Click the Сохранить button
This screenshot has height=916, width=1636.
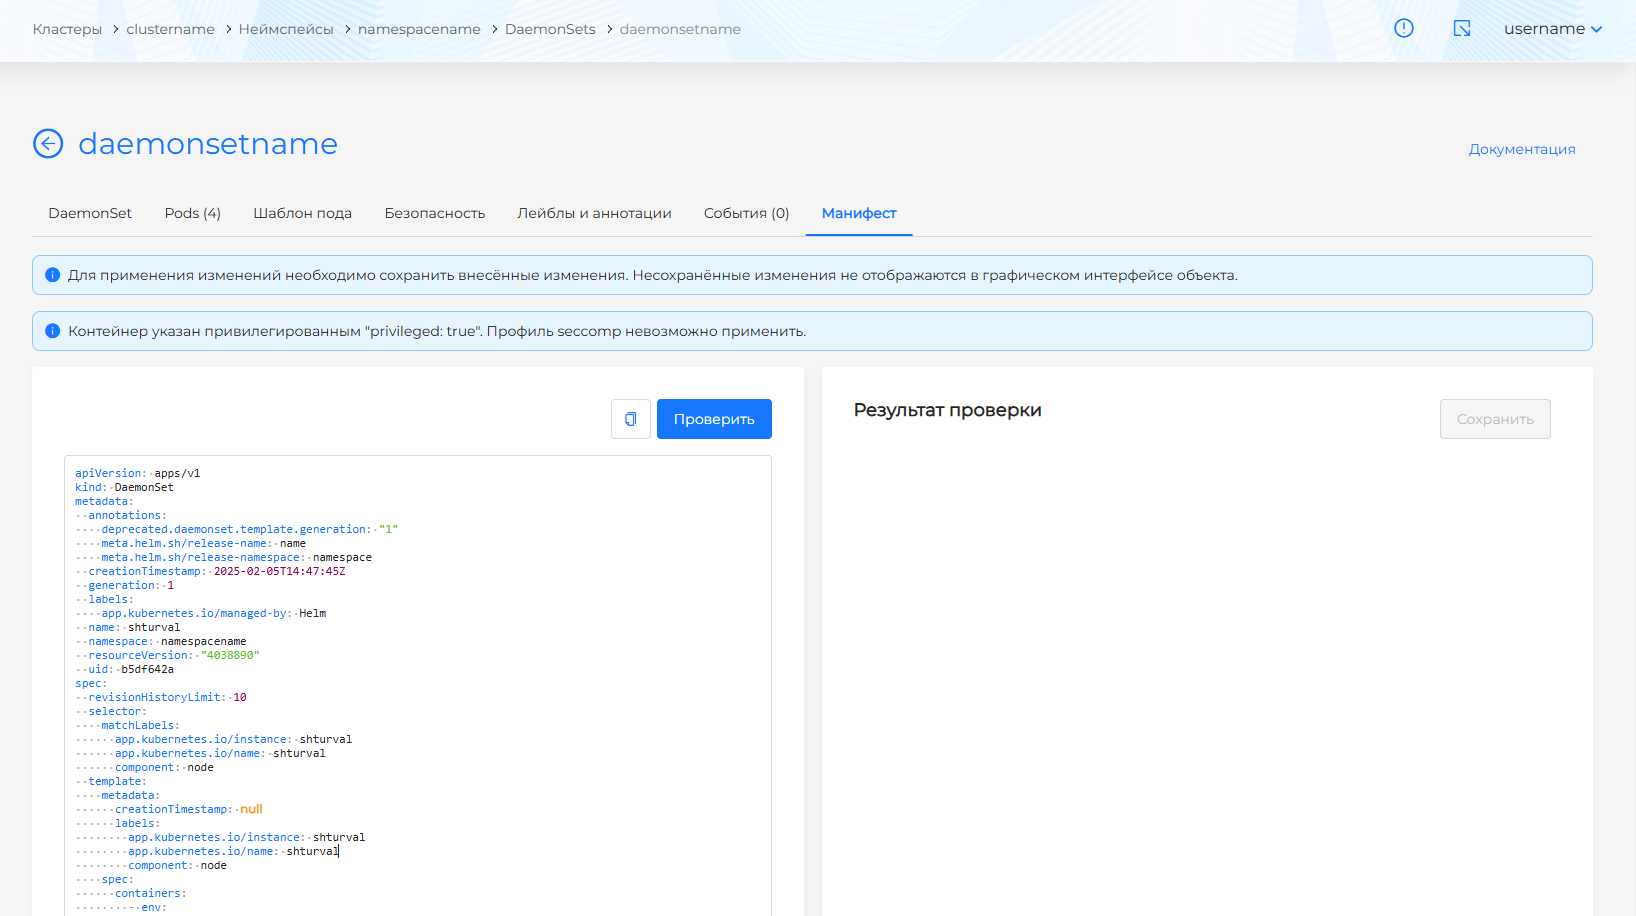point(1495,419)
